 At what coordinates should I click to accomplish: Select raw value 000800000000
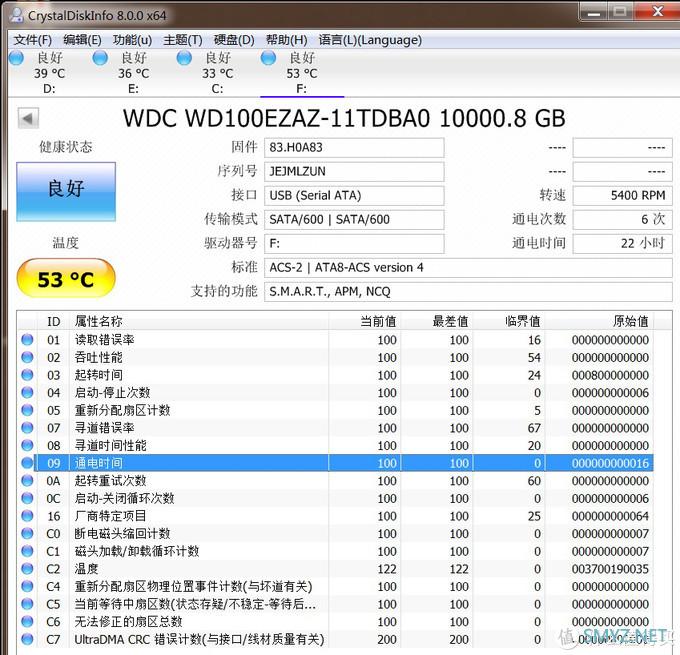pyautogui.click(x=610, y=375)
